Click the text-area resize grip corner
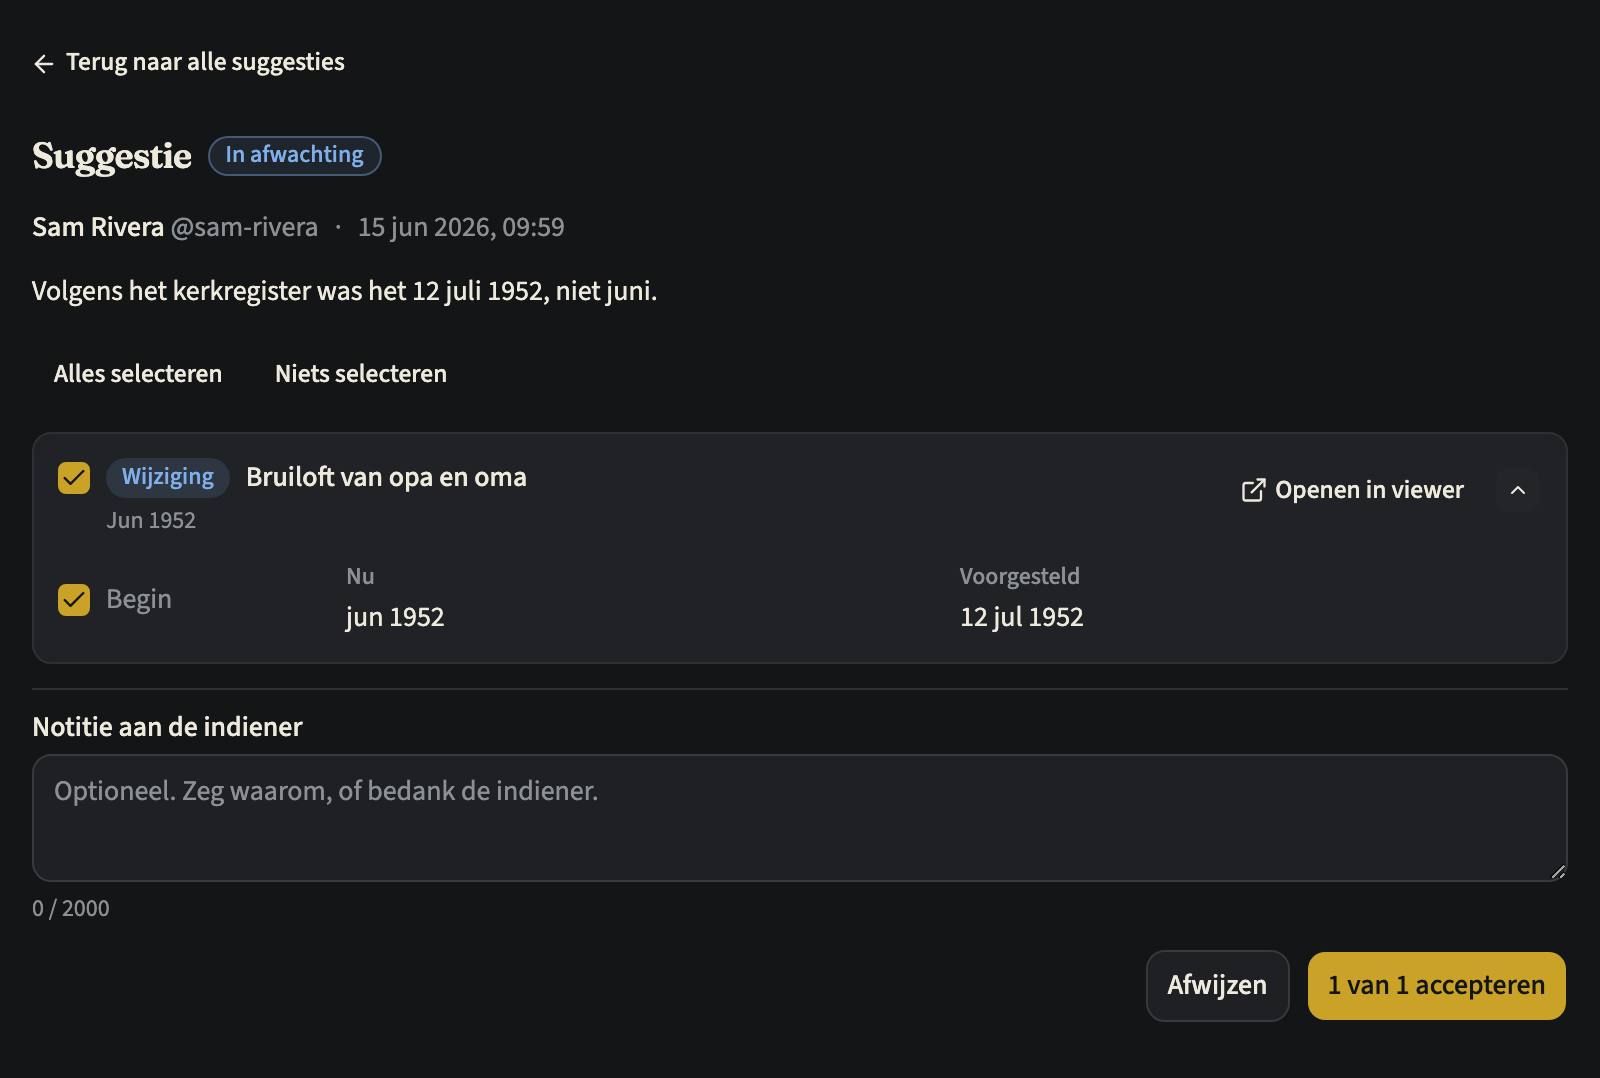1600x1078 pixels. click(1558, 872)
